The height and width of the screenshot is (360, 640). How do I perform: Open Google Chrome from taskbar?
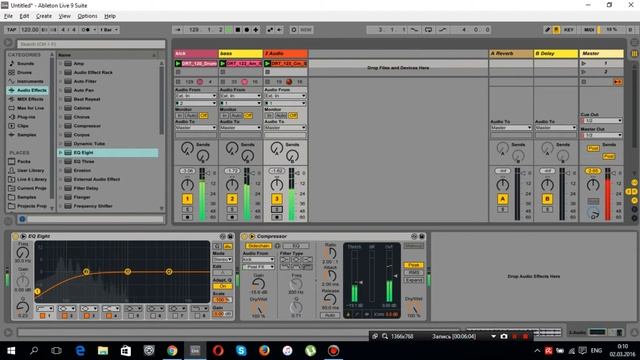pyautogui.click(x=172, y=351)
